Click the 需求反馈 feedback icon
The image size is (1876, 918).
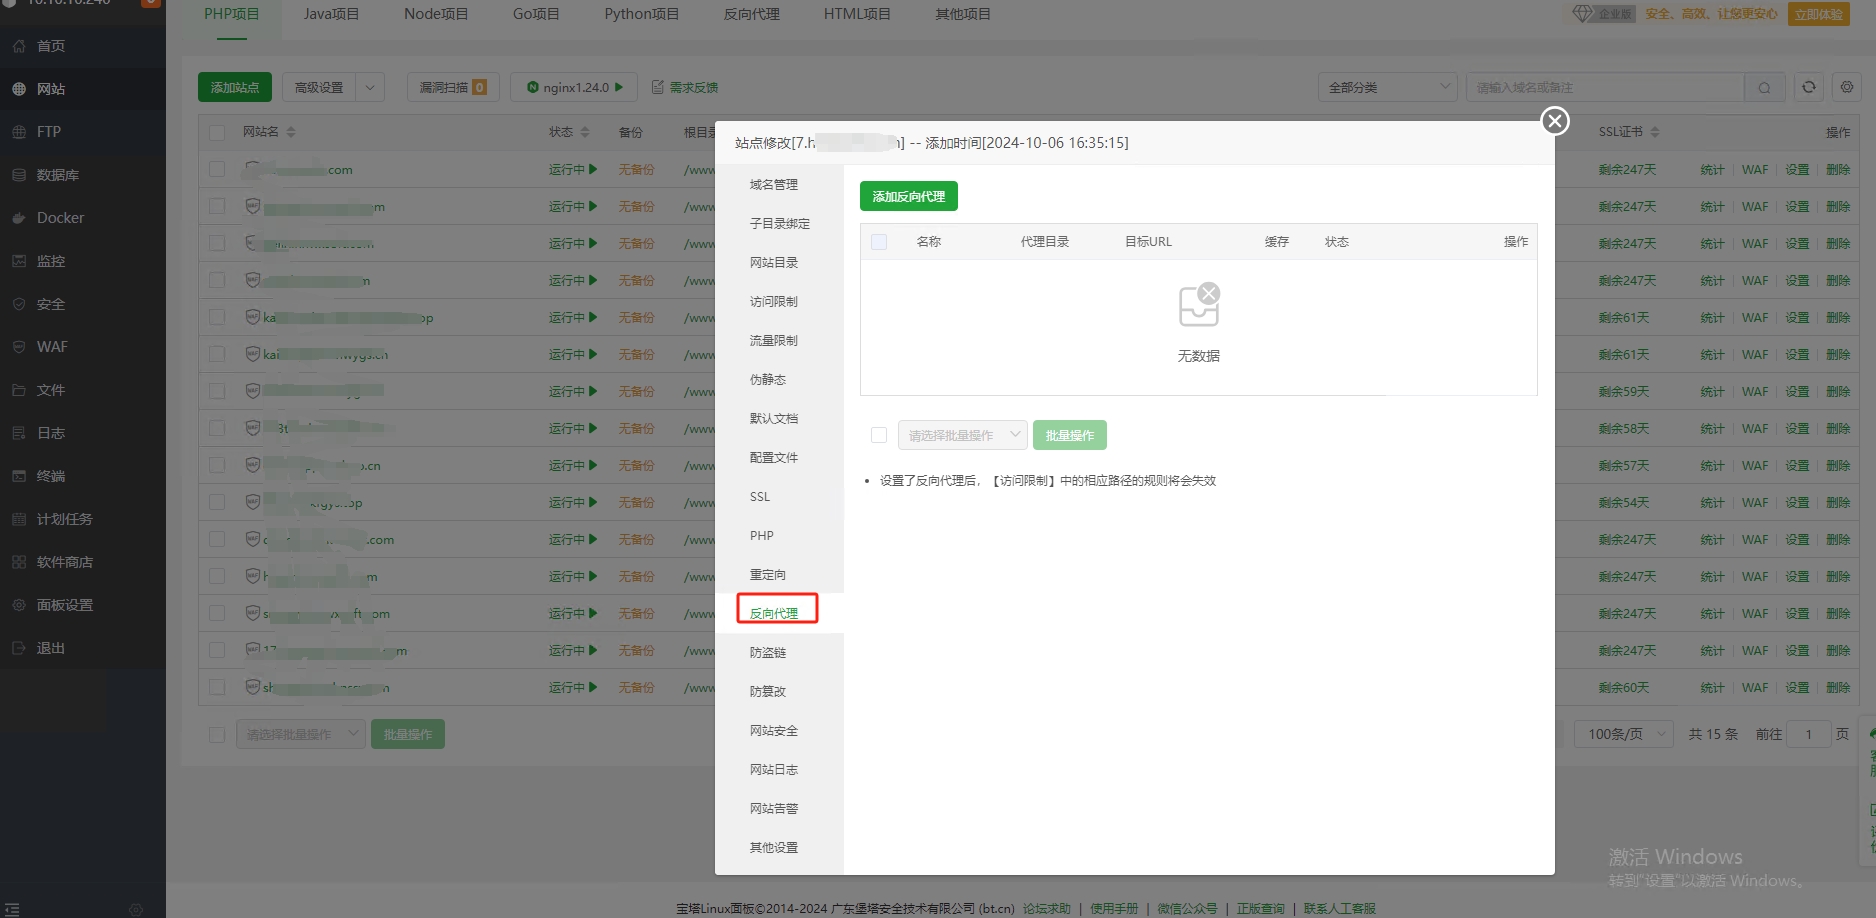pyautogui.click(x=658, y=87)
